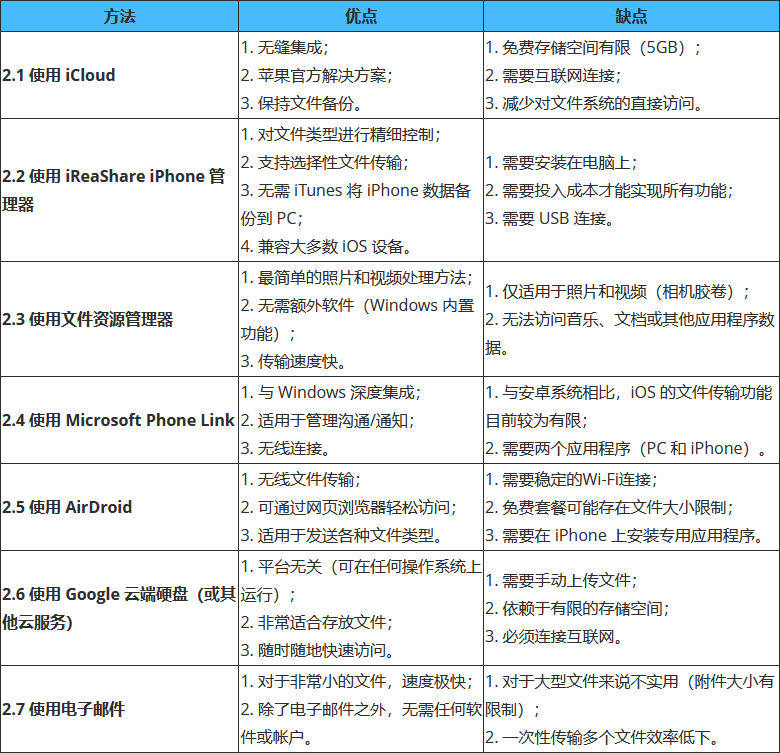Click '3. 无需 iTunes 将 iPhone 数据备' line
Screen dimensions: 780x753
click(356, 190)
